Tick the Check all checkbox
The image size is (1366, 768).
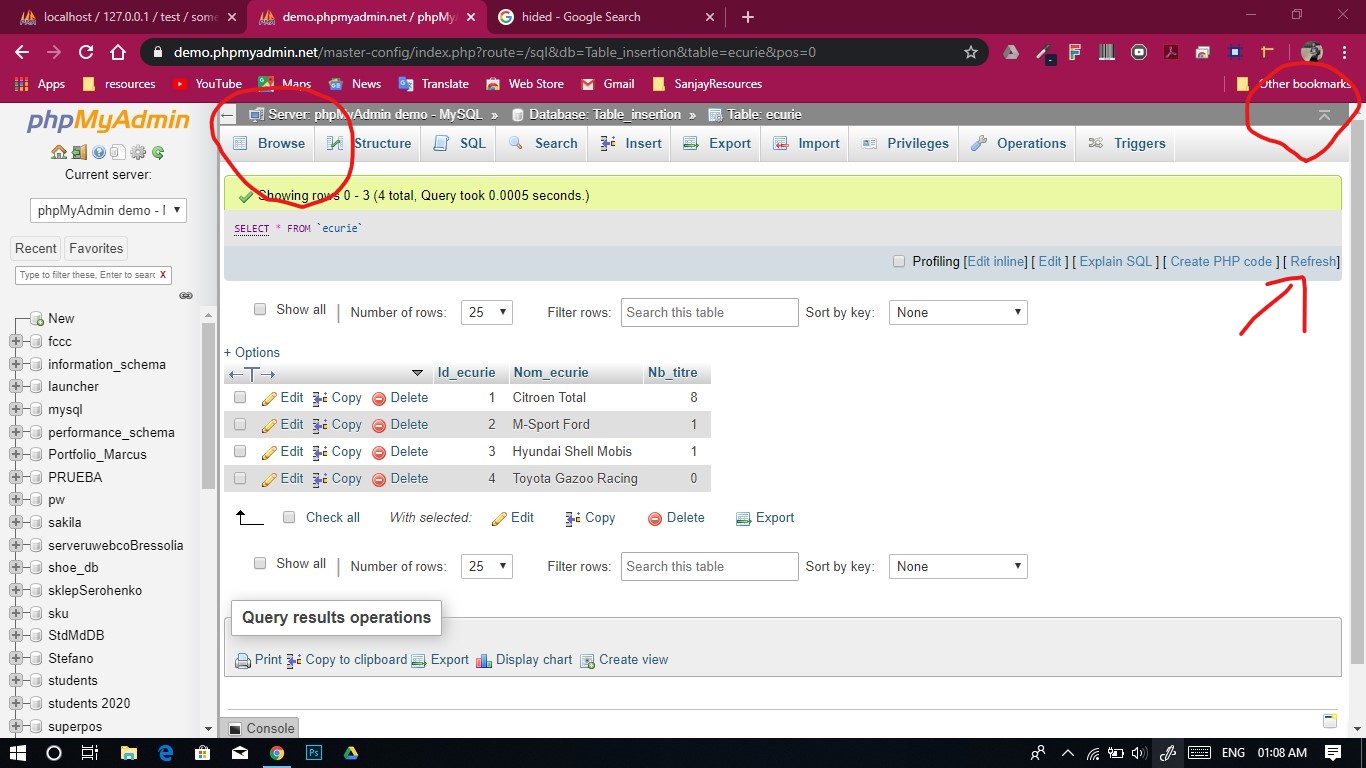pos(289,517)
